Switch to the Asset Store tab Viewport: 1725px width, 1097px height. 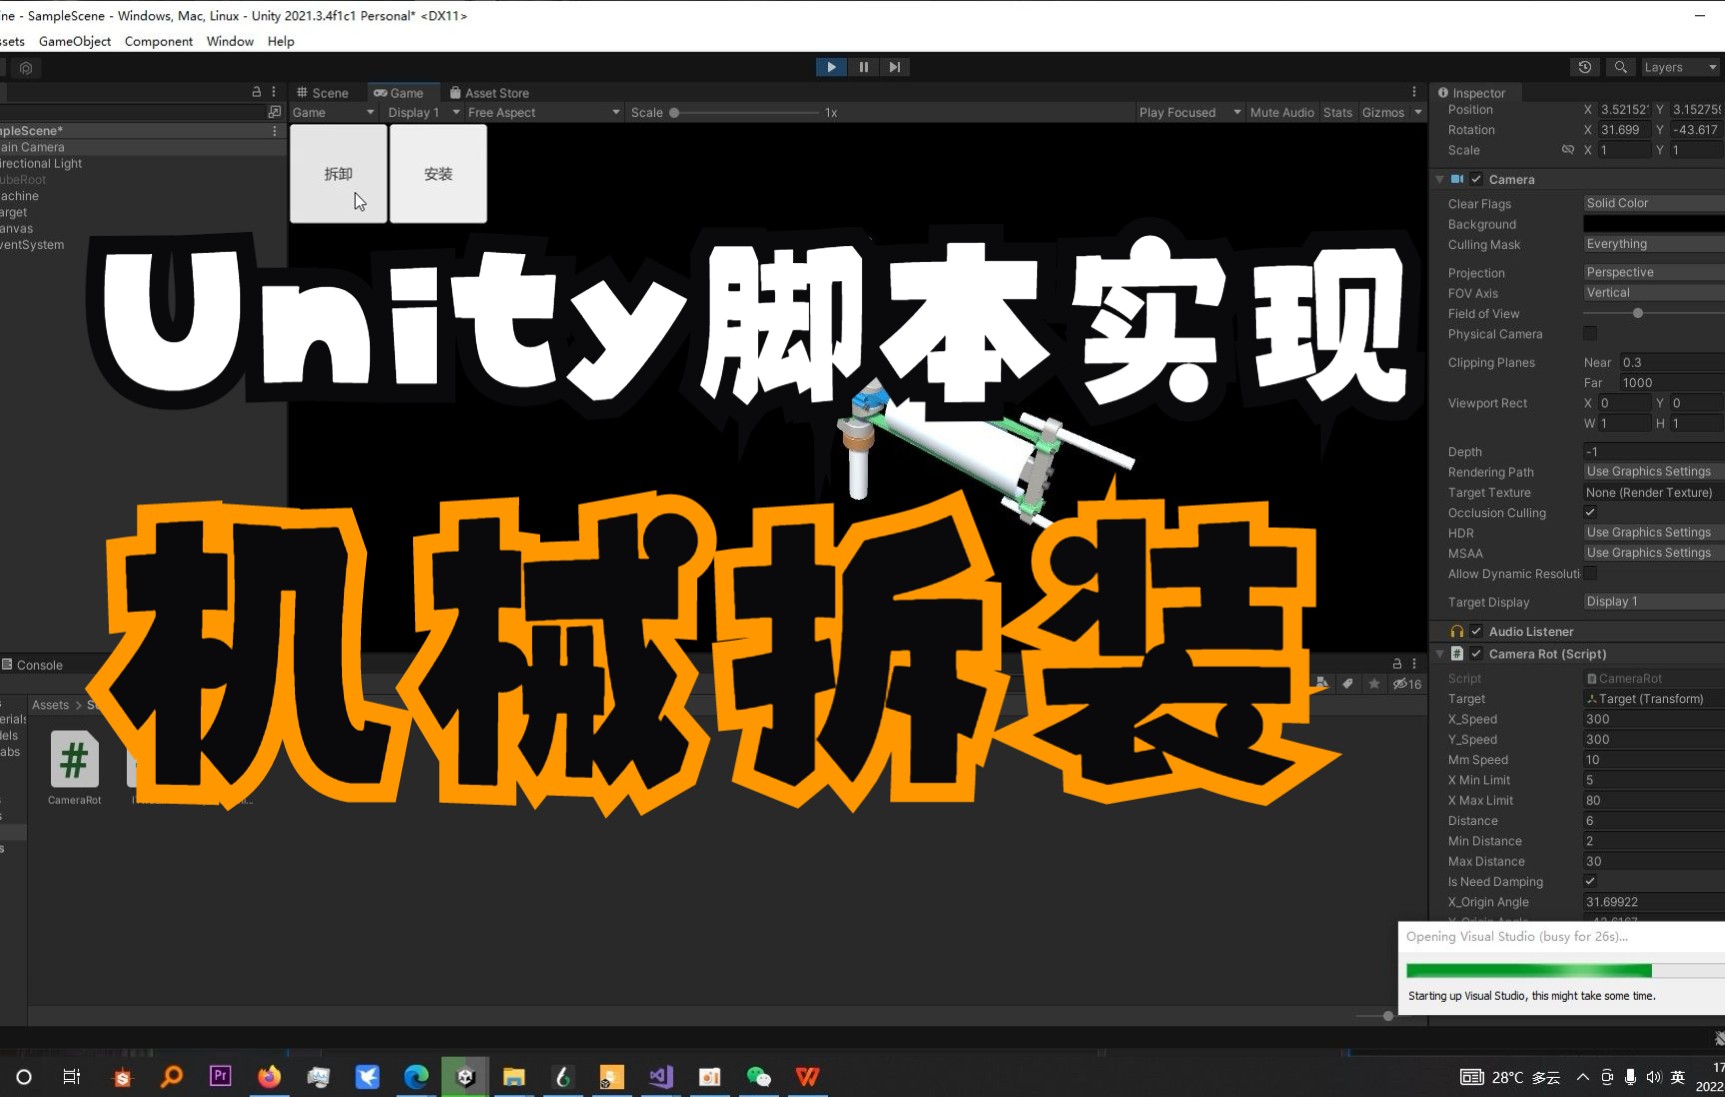(x=490, y=92)
